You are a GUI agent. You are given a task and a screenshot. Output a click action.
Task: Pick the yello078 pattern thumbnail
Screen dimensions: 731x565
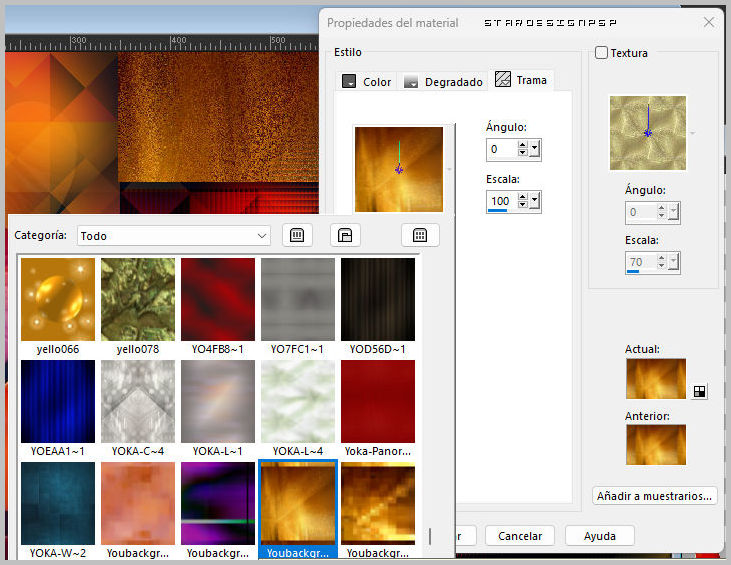pos(138,299)
